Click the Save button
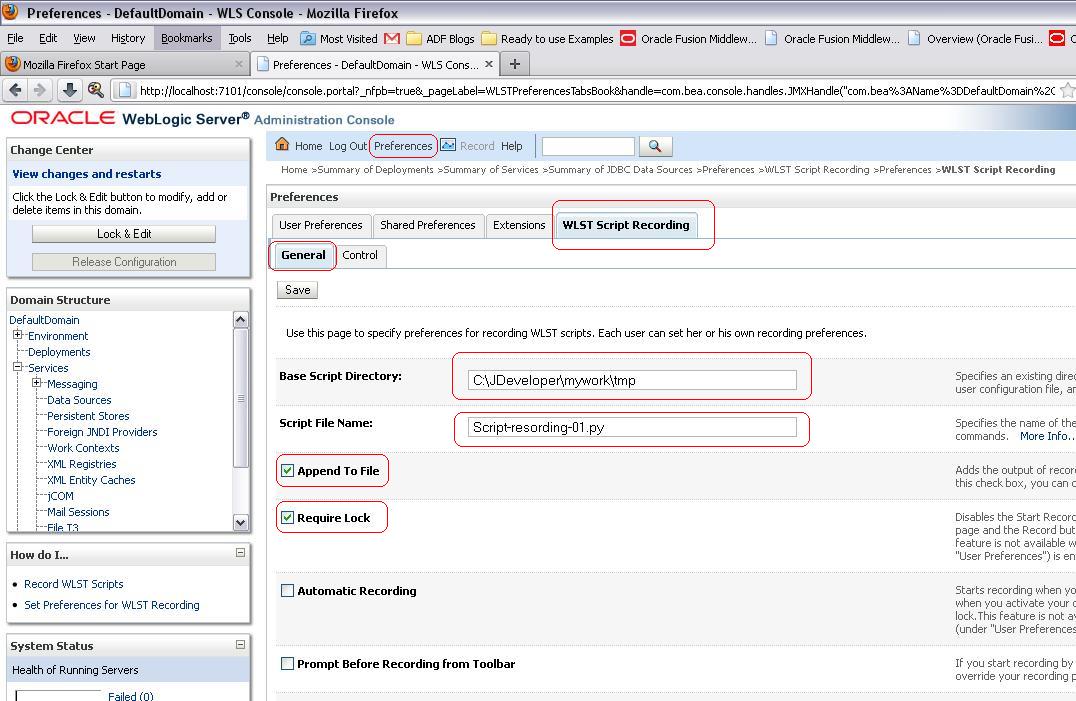1076x701 pixels. pos(297,290)
